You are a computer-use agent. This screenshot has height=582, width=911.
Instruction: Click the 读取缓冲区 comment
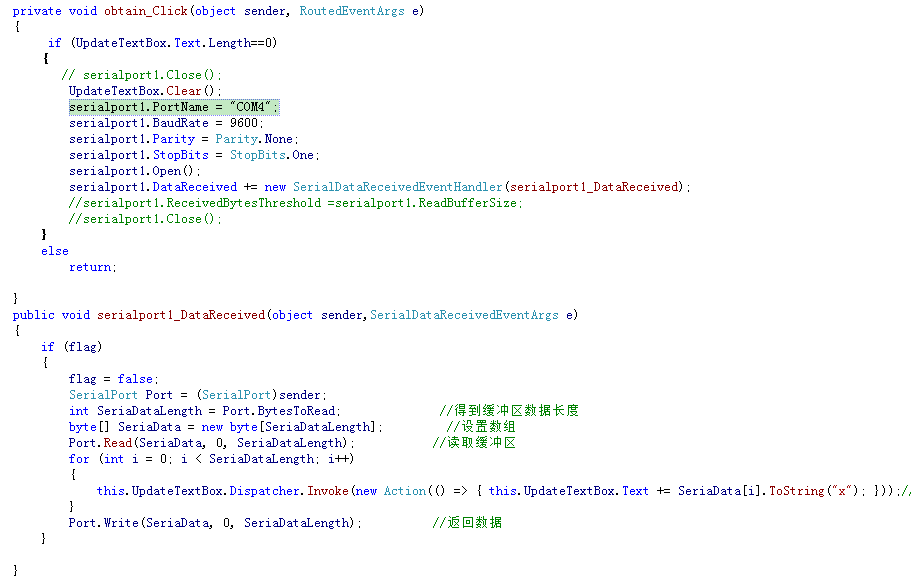474,443
